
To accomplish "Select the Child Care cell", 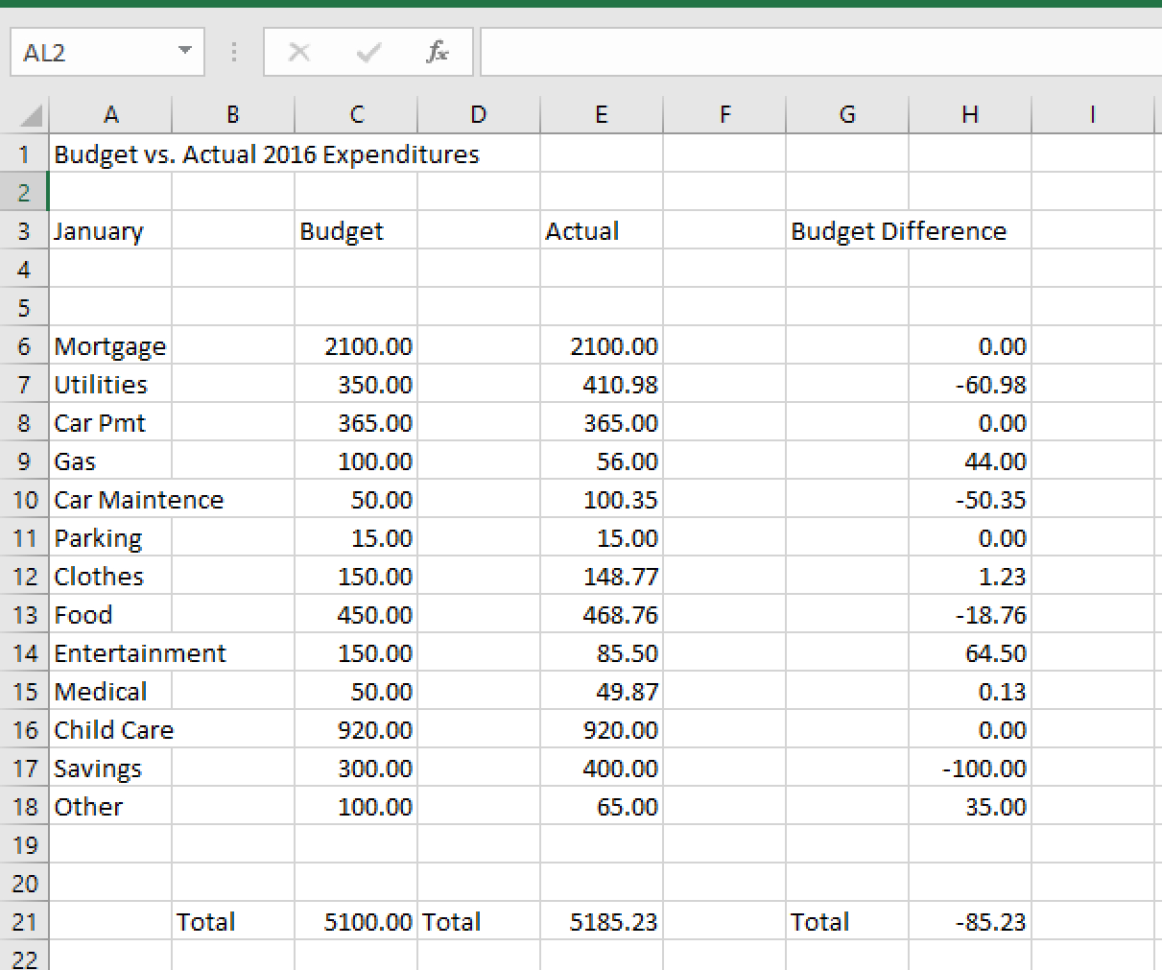I will point(110,730).
